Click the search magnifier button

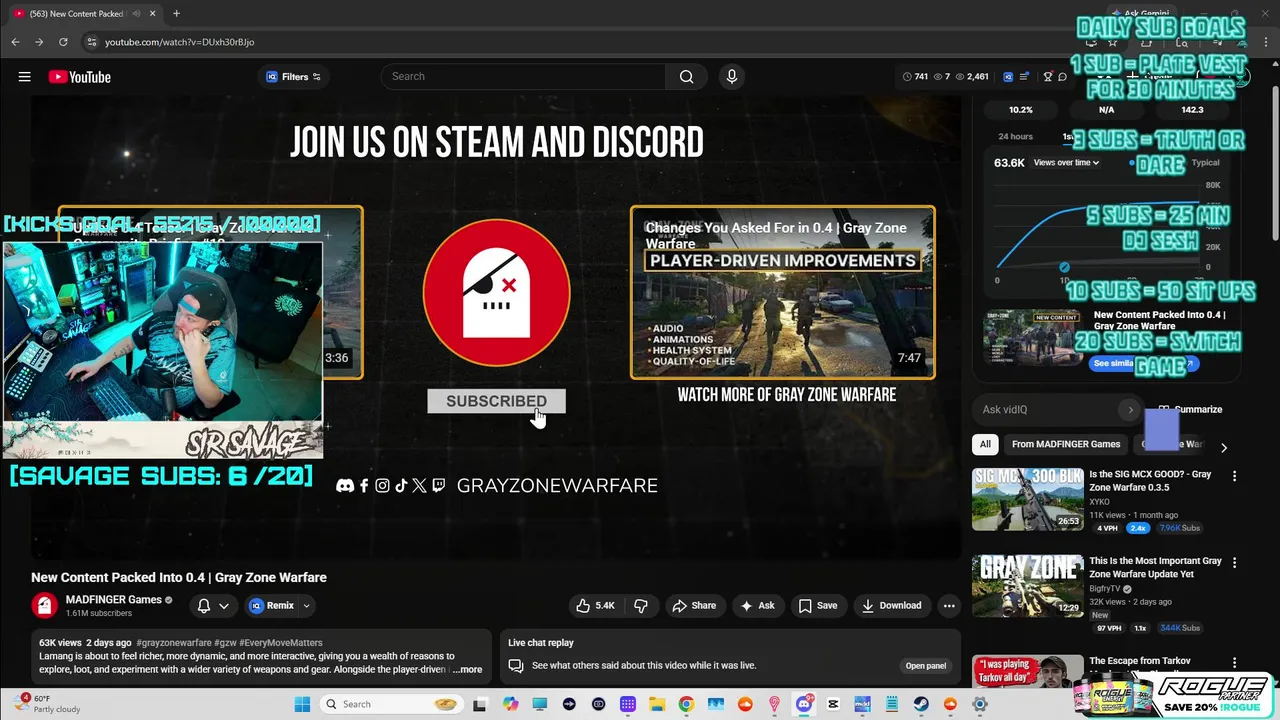tap(686, 77)
